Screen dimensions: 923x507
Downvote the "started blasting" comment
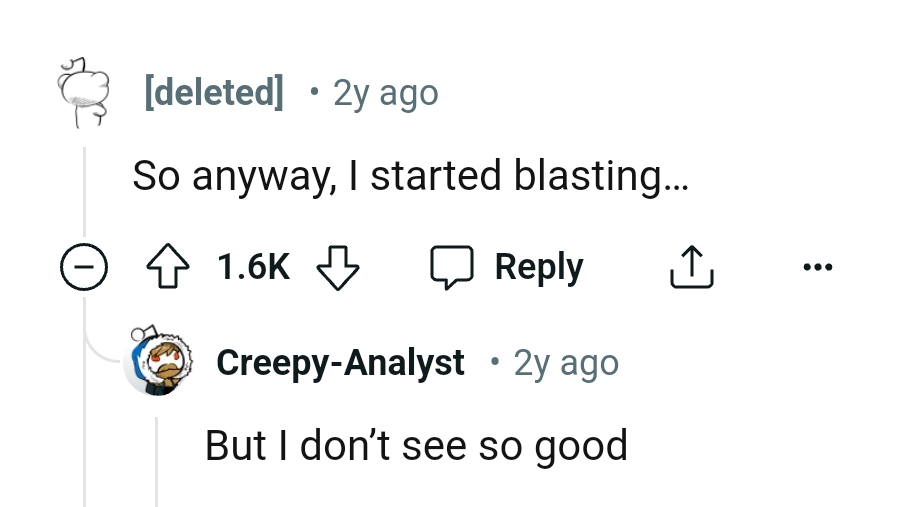click(x=337, y=267)
